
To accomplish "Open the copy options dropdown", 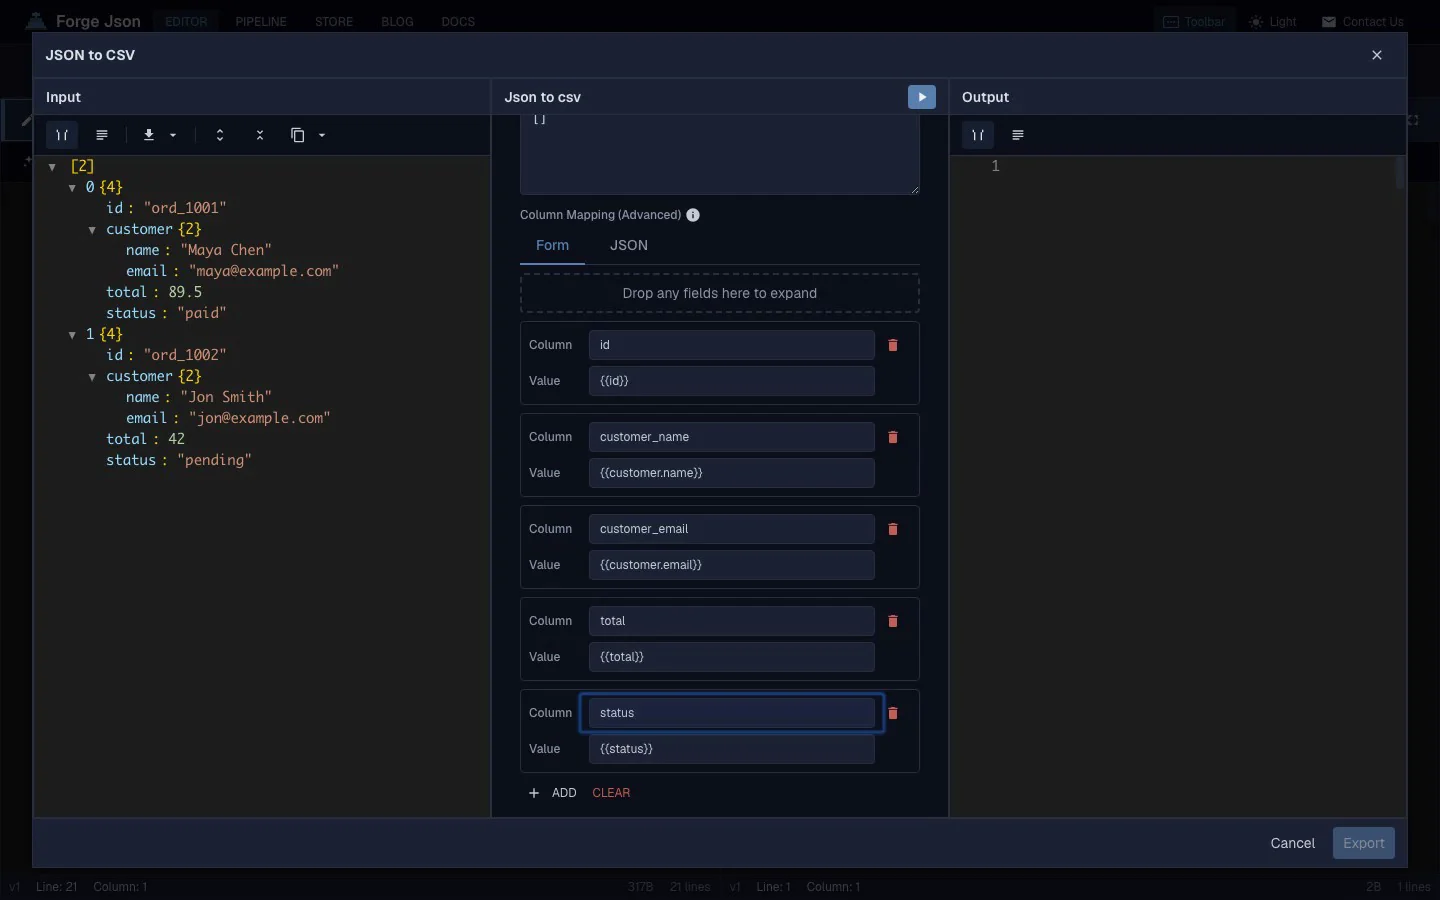I will point(321,137).
